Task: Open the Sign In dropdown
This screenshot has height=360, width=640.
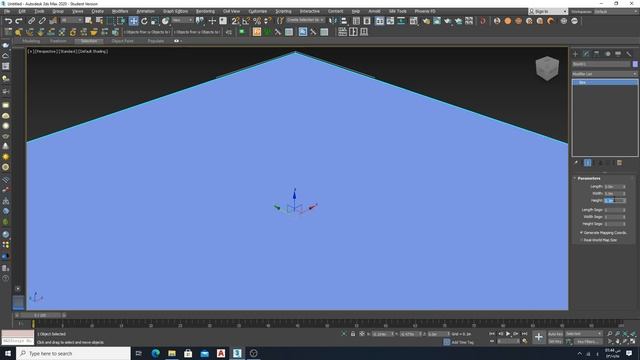Action: pyautogui.click(x=548, y=11)
